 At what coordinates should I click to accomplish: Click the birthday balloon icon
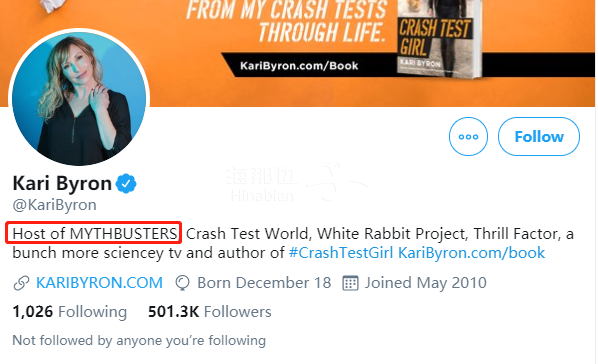(x=182, y=283)
